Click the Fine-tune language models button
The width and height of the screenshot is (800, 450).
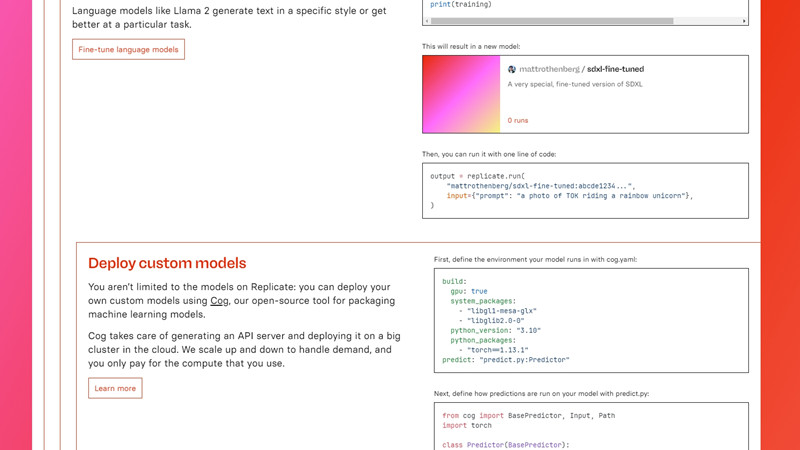129,49
